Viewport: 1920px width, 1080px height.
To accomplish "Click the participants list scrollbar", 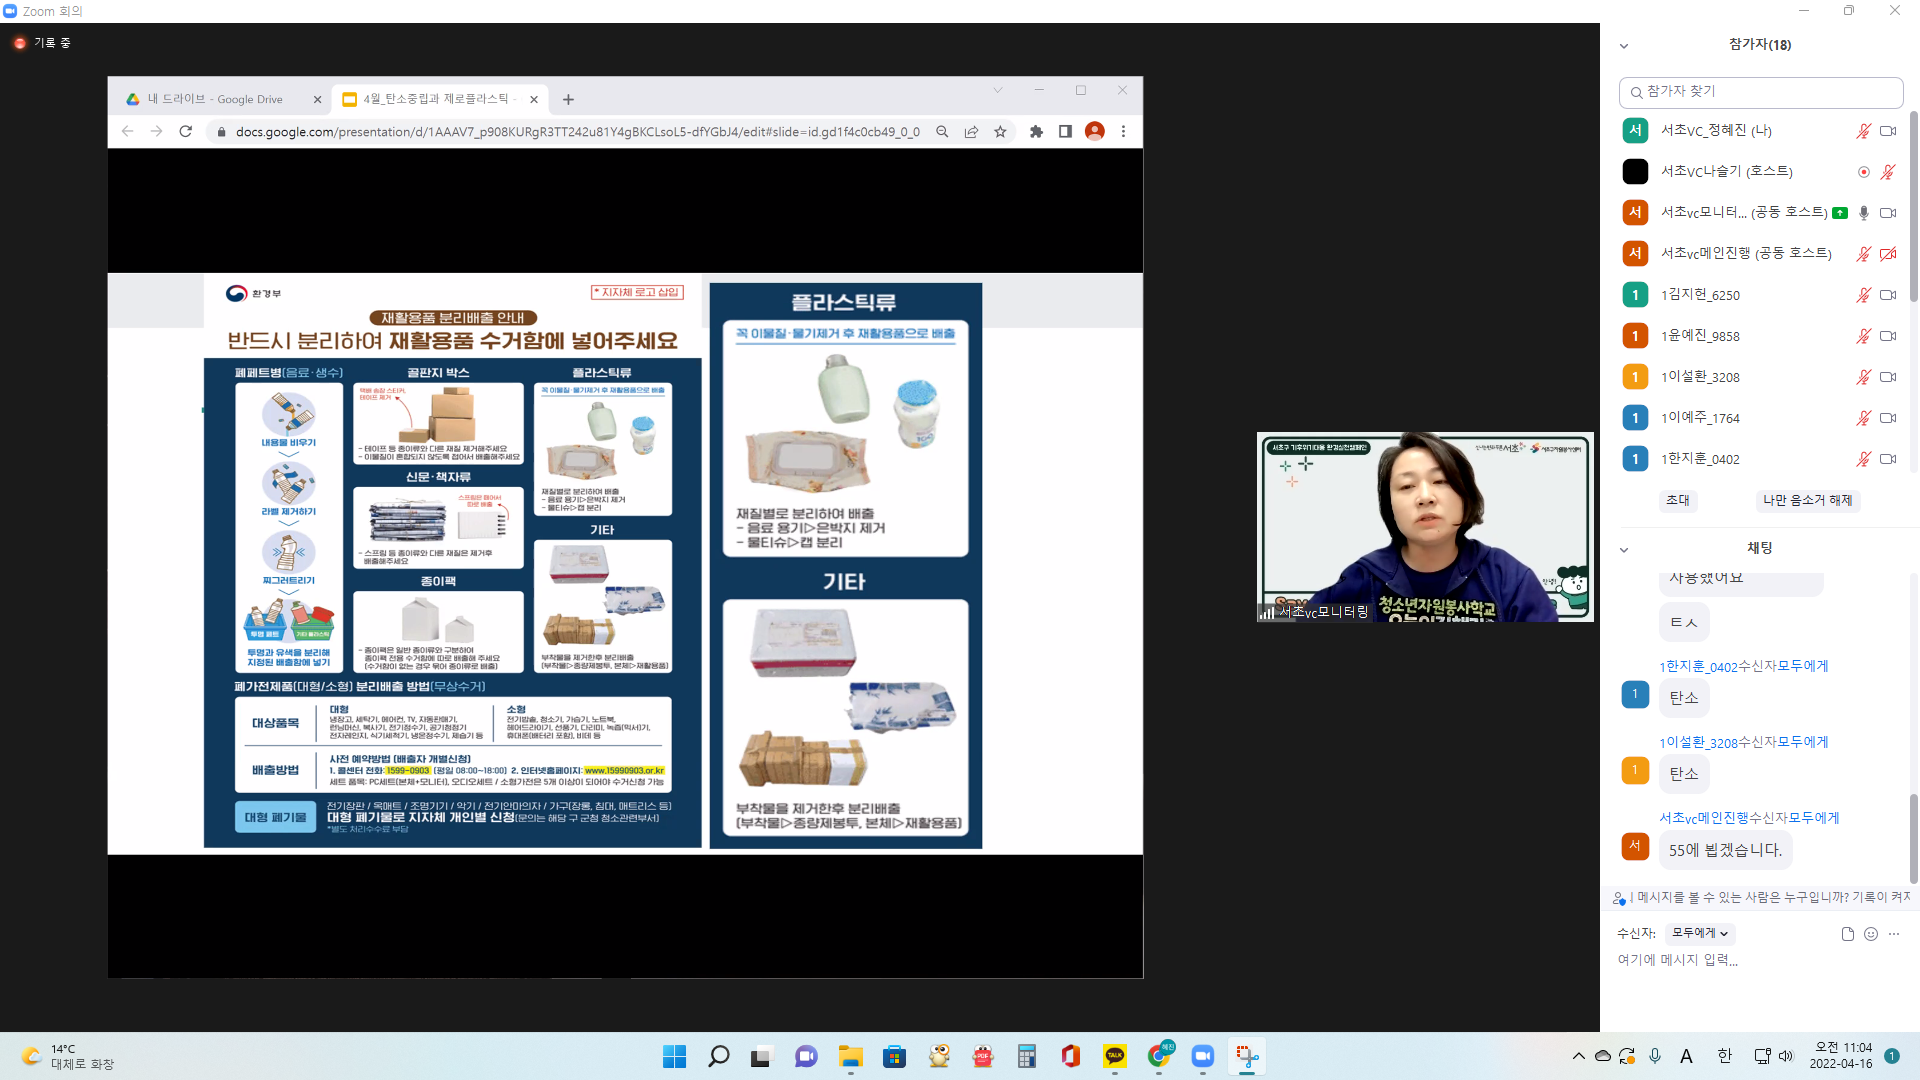I will pos(1914,205).
